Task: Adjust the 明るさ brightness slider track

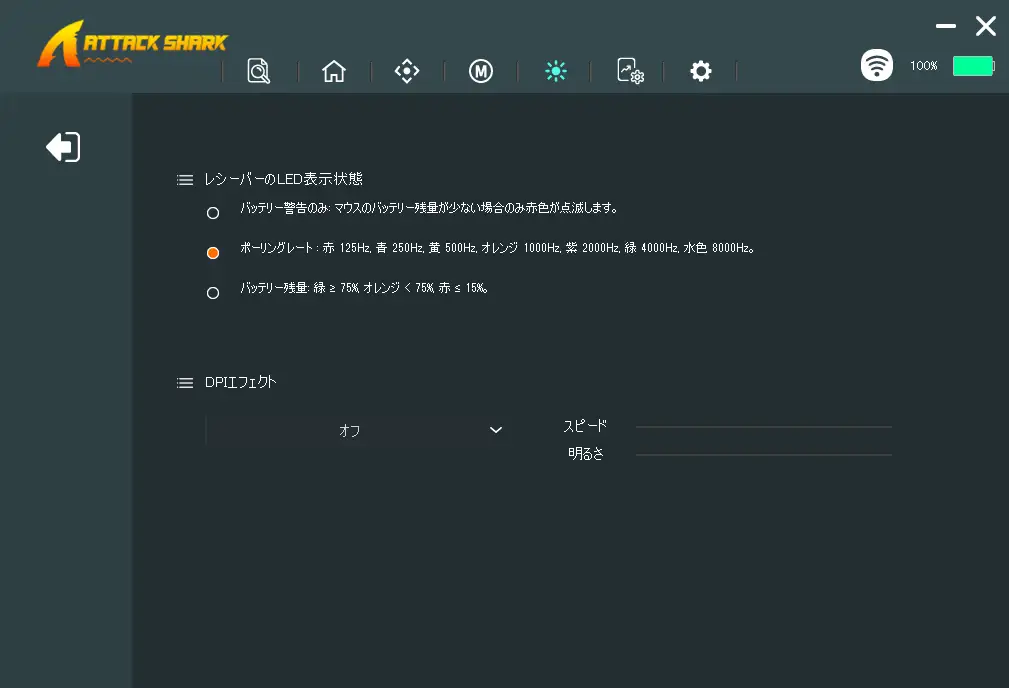Action: pos(763,455)
